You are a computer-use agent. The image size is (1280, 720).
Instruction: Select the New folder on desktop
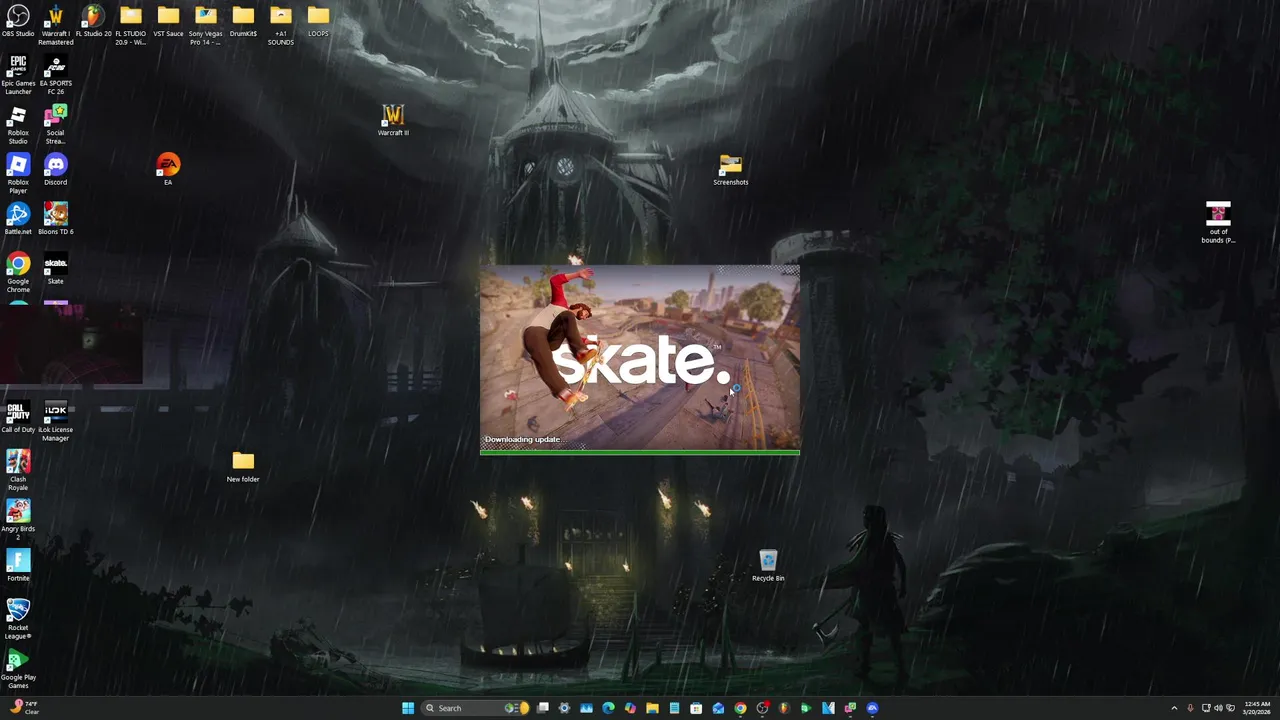click(x=243, y=467)
